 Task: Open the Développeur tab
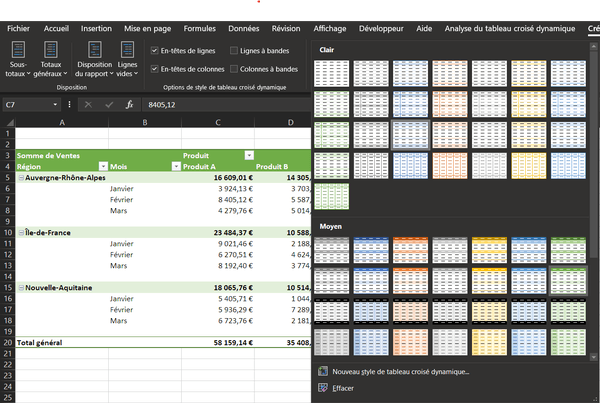381,29
